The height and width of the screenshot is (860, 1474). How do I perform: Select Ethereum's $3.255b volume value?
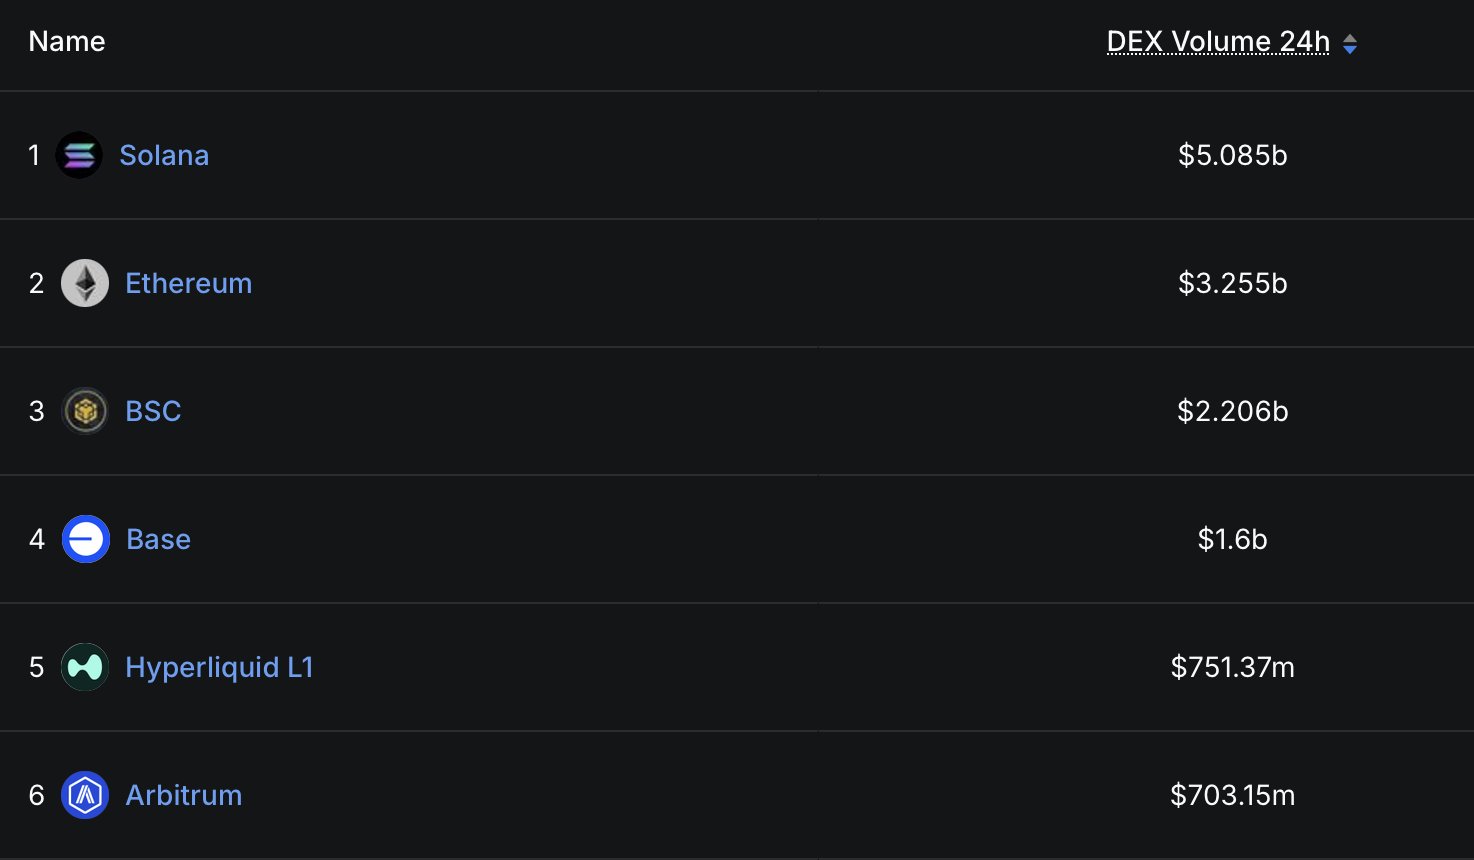coord(1232,283)
